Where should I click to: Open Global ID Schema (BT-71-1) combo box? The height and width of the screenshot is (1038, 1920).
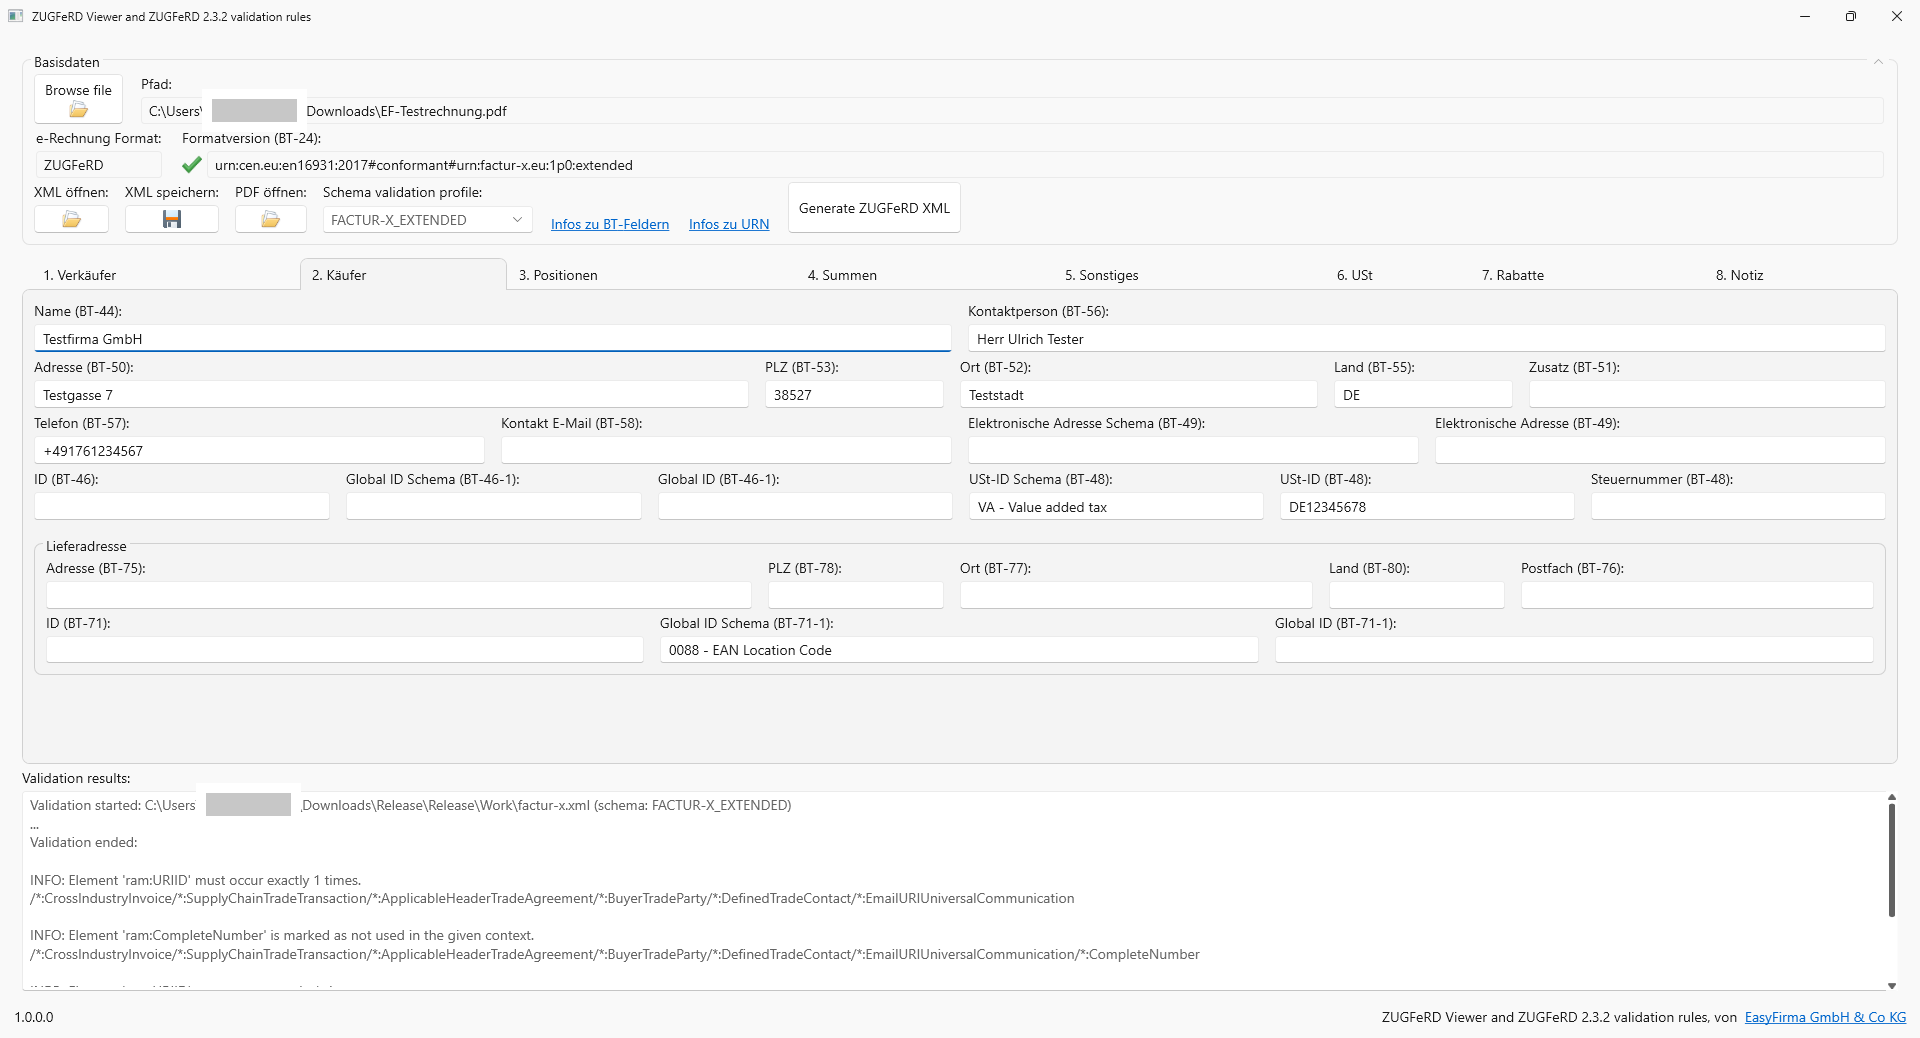[x=958, y=650]
